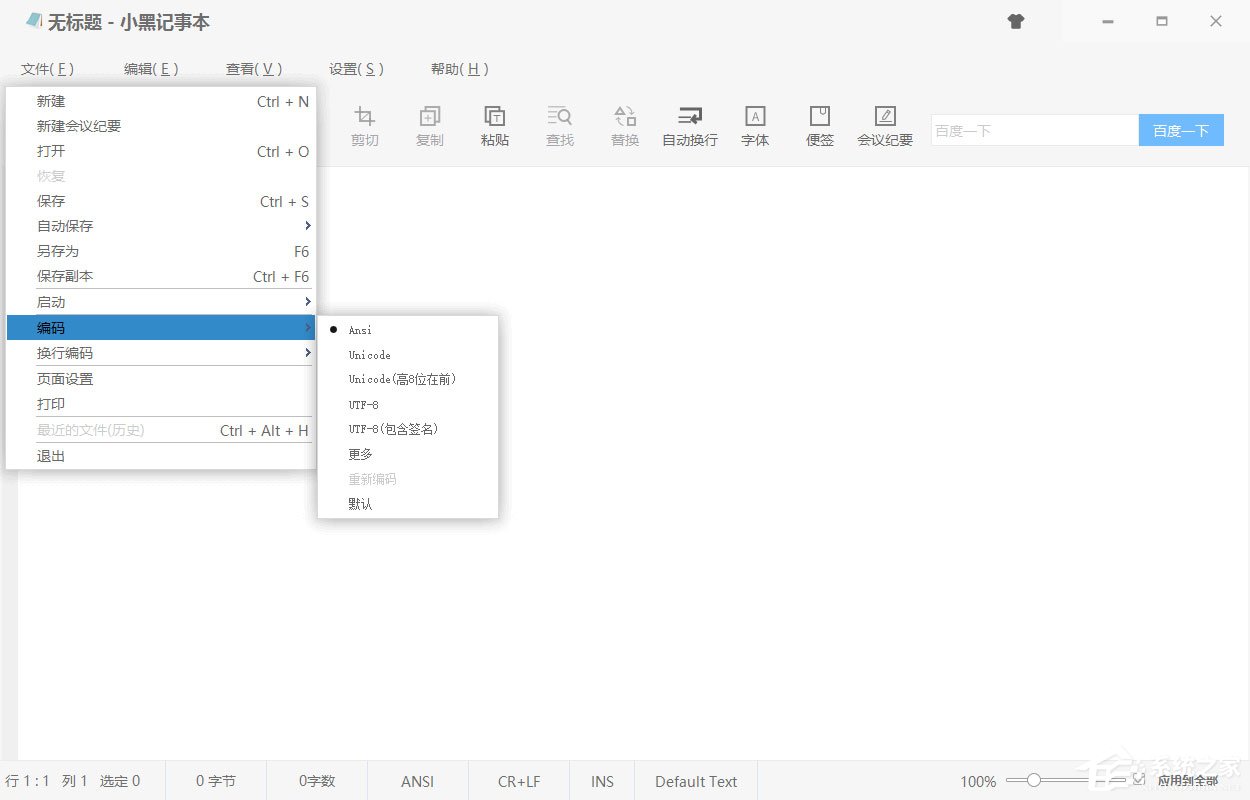Adjust the 100% zoom slider
The height and width of the screenshot is (800, 1250).
[x=1035, y=780]
